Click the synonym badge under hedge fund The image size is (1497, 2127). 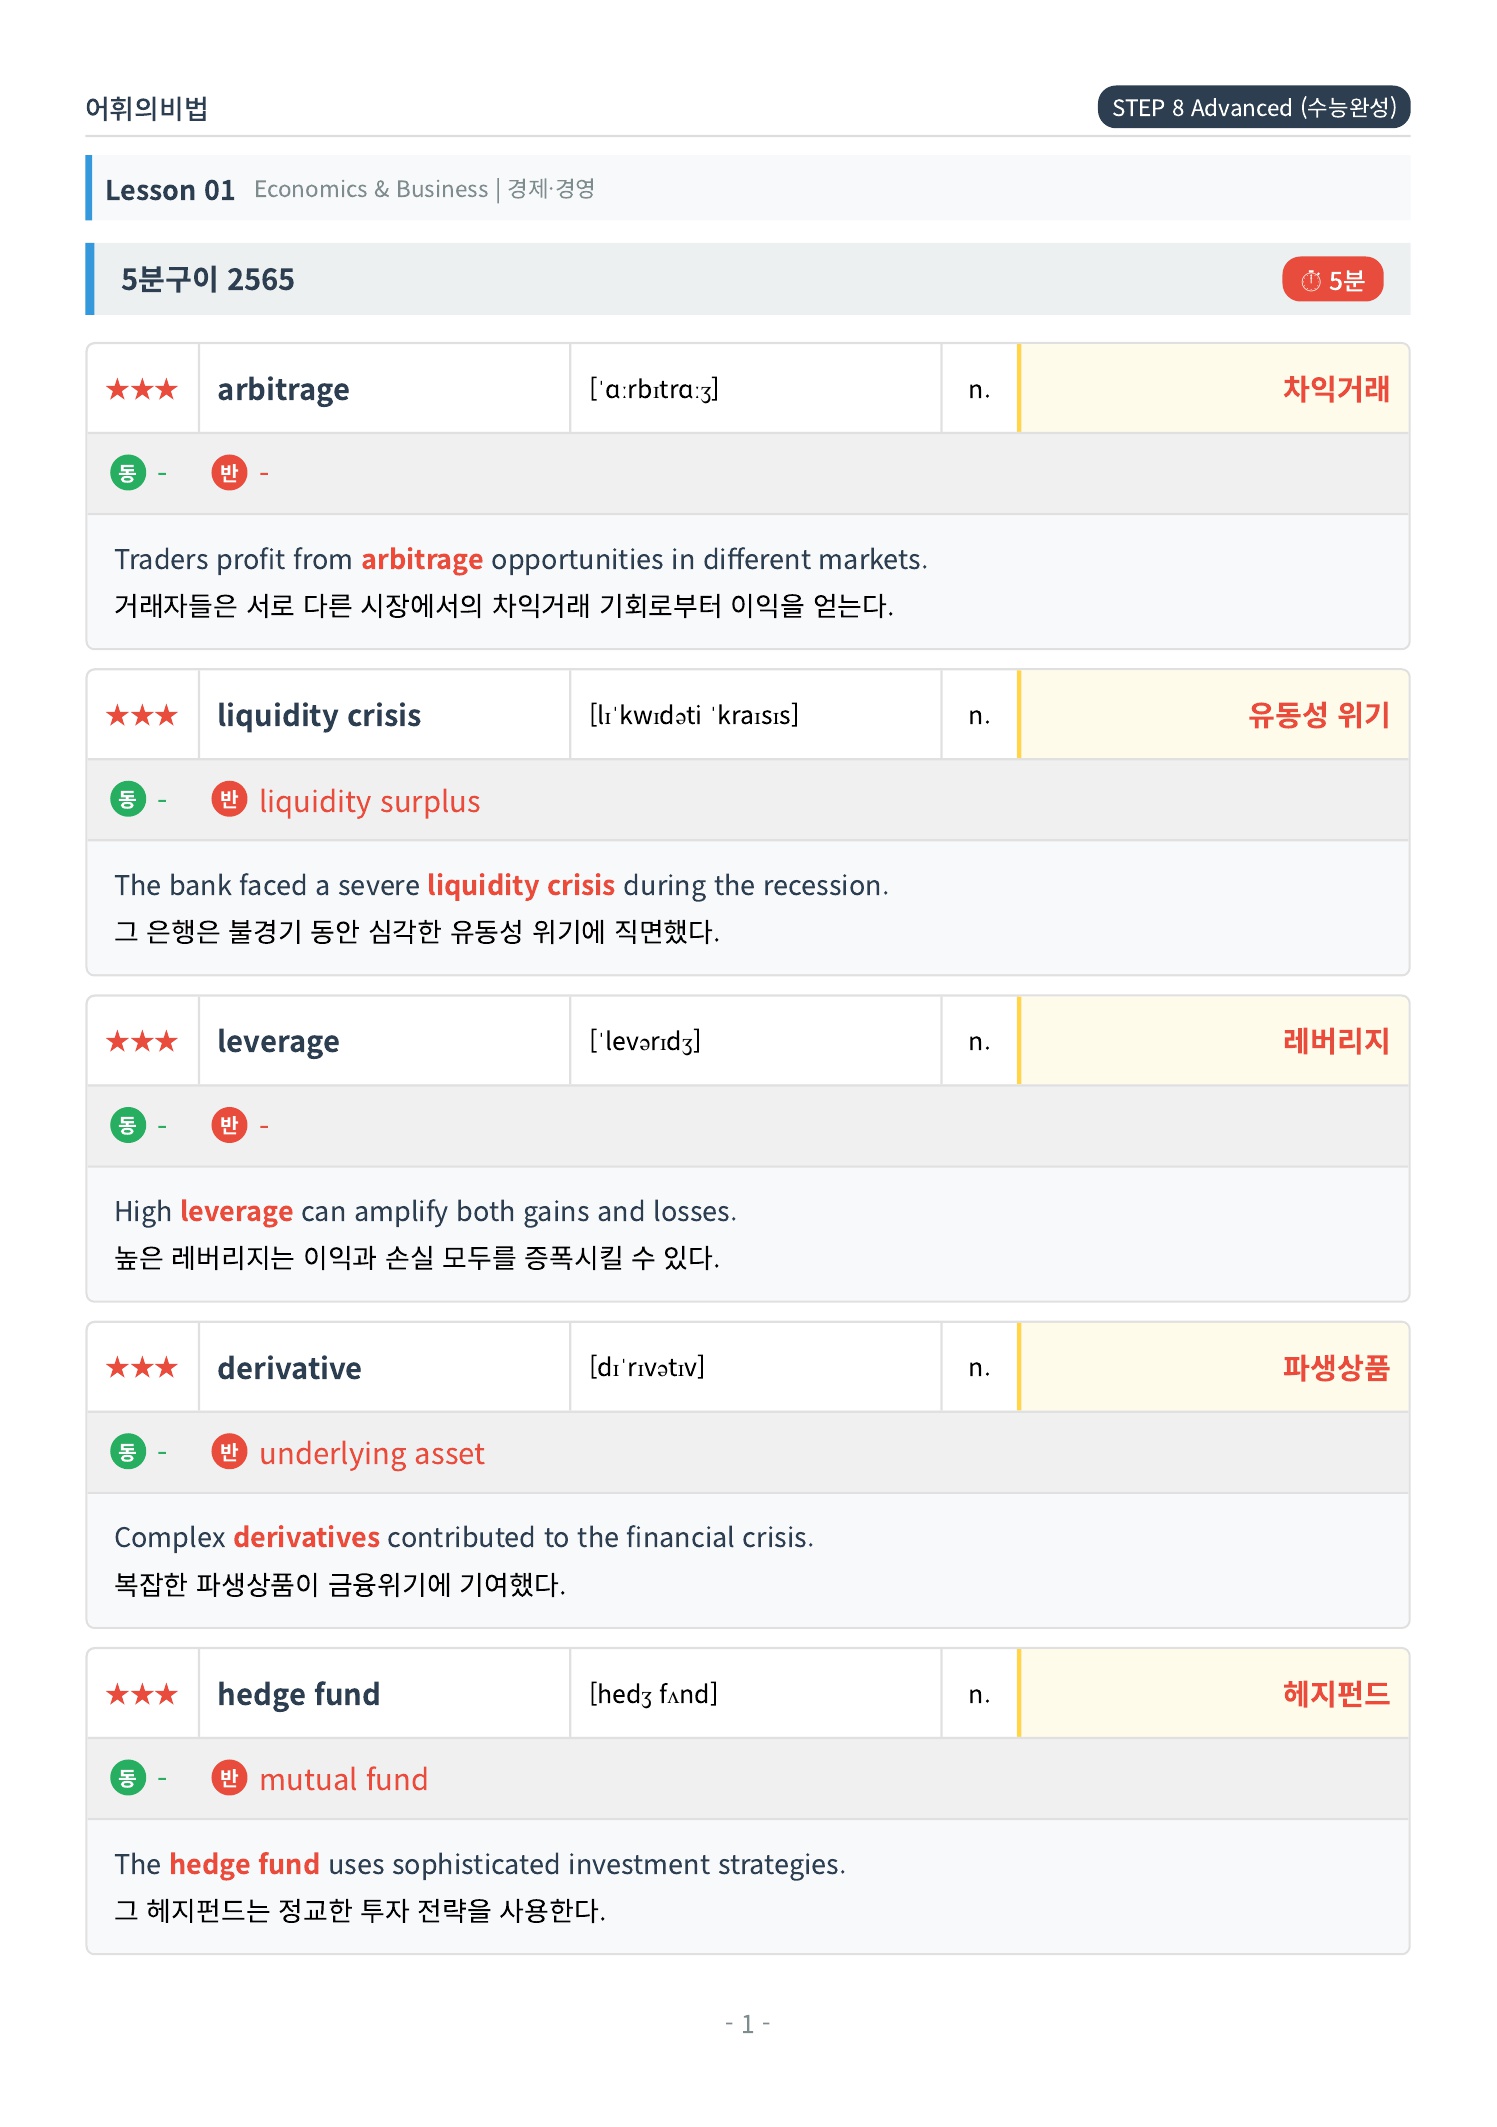click(x=128, y=1778)
